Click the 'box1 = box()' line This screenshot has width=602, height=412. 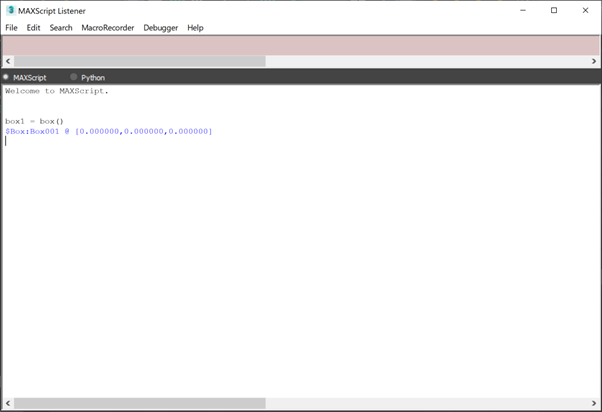tap(34, 121)
